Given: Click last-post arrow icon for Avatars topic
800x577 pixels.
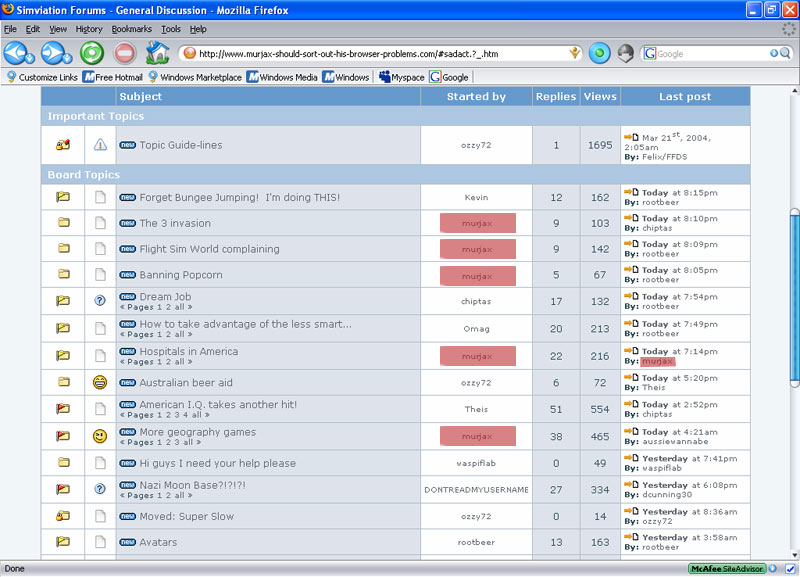Looking at the screenshot, I should point(631,538).
